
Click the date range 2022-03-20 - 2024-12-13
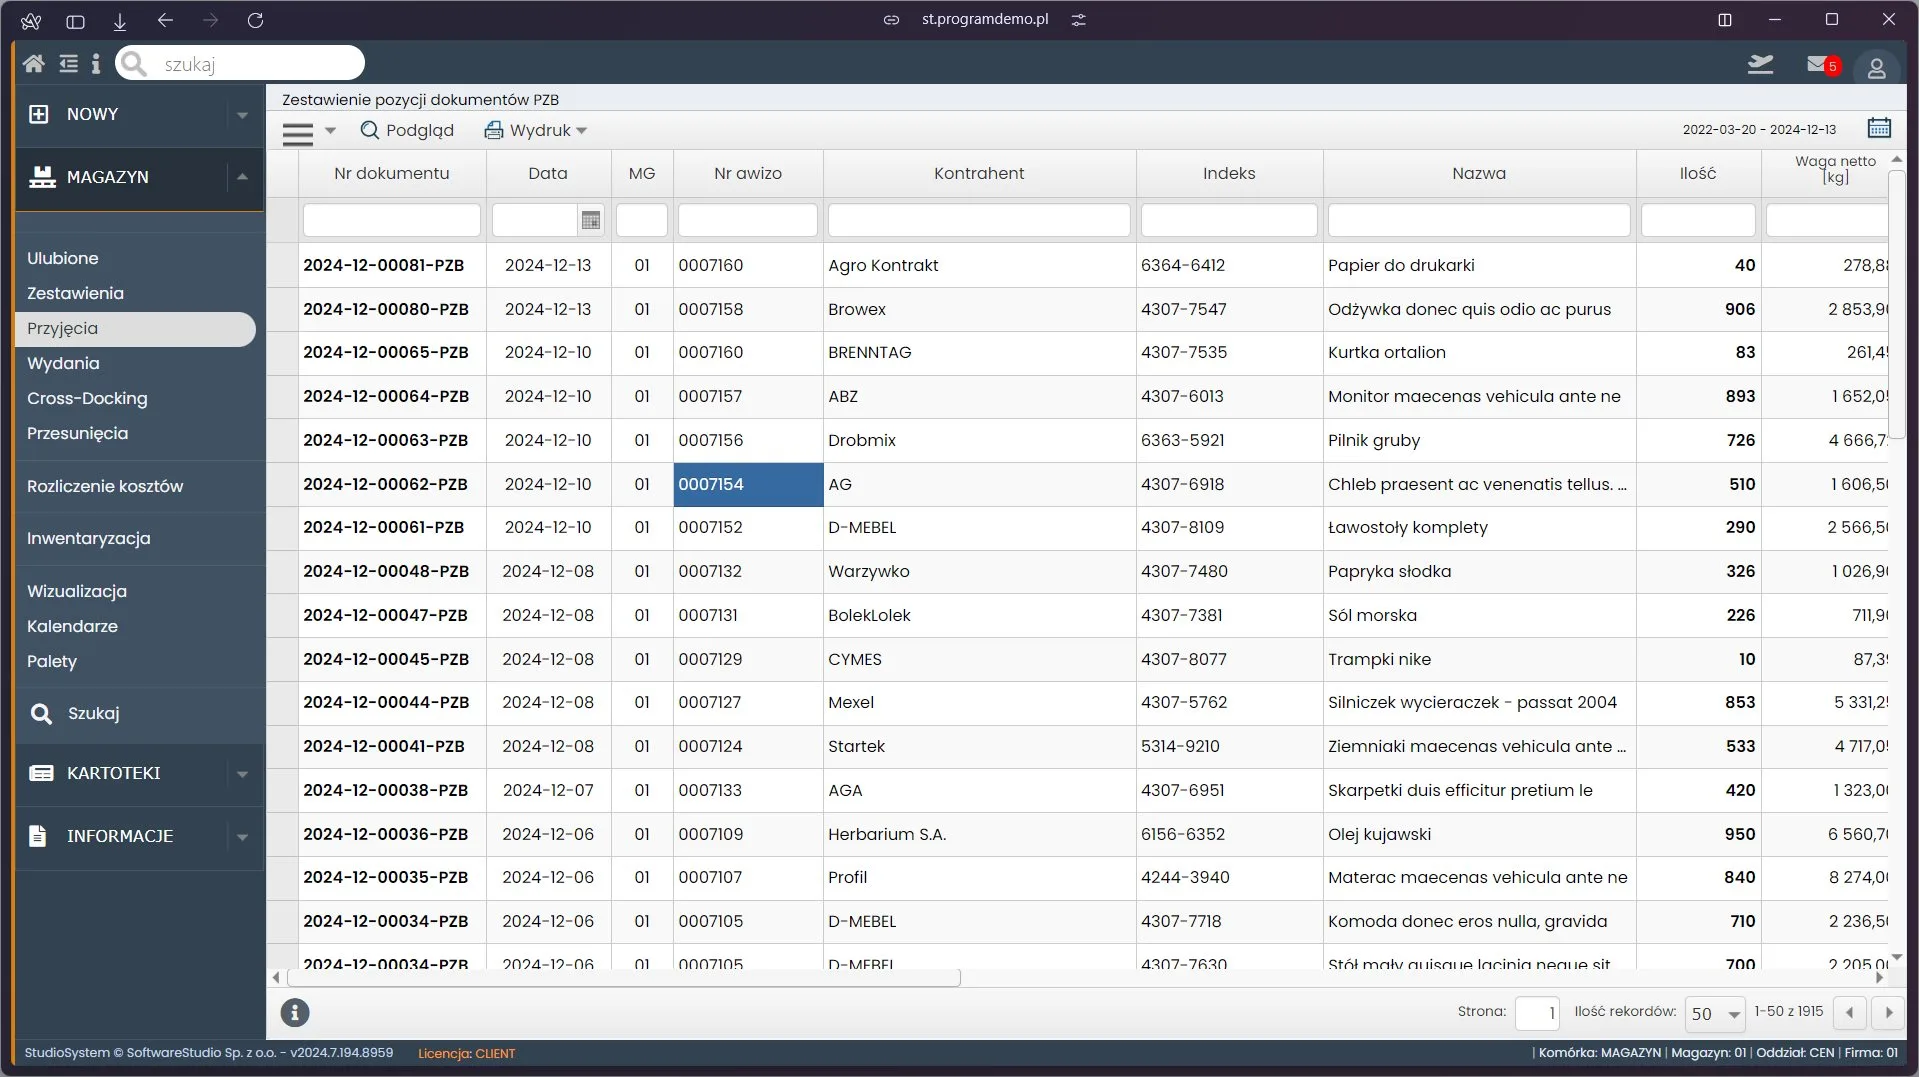(1759, 129)
